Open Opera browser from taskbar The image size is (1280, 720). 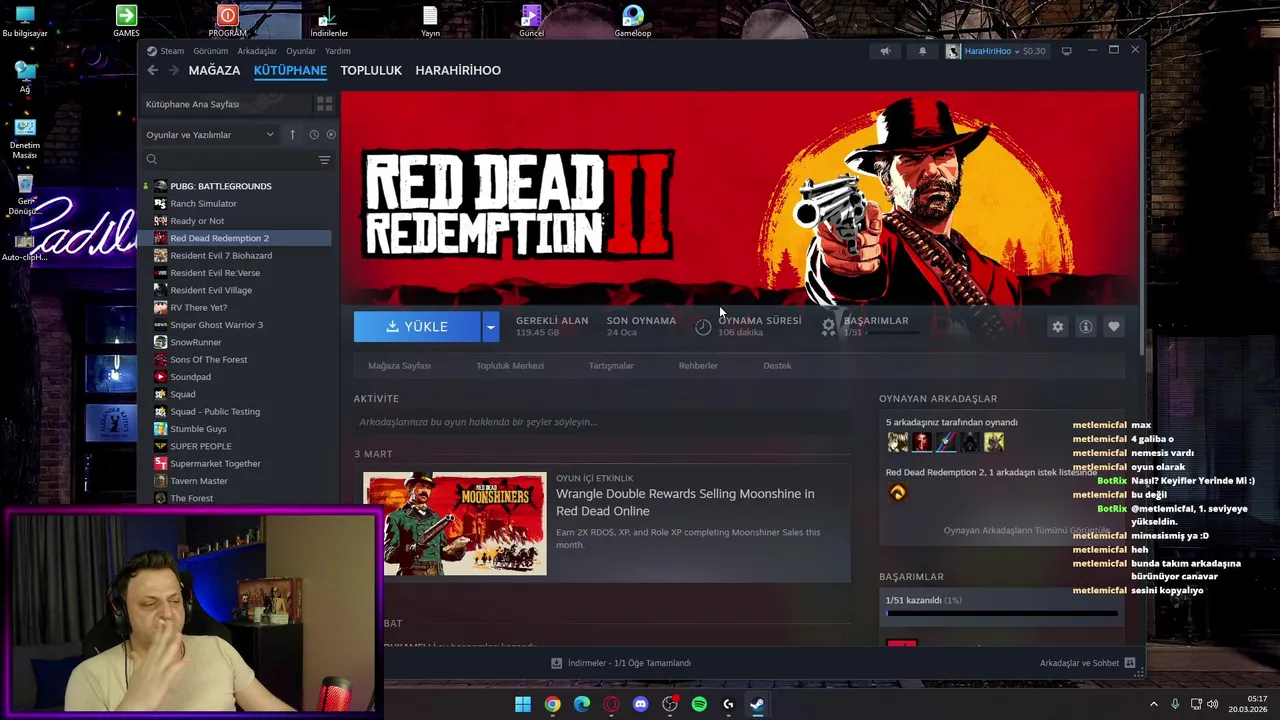coord(611,704)
